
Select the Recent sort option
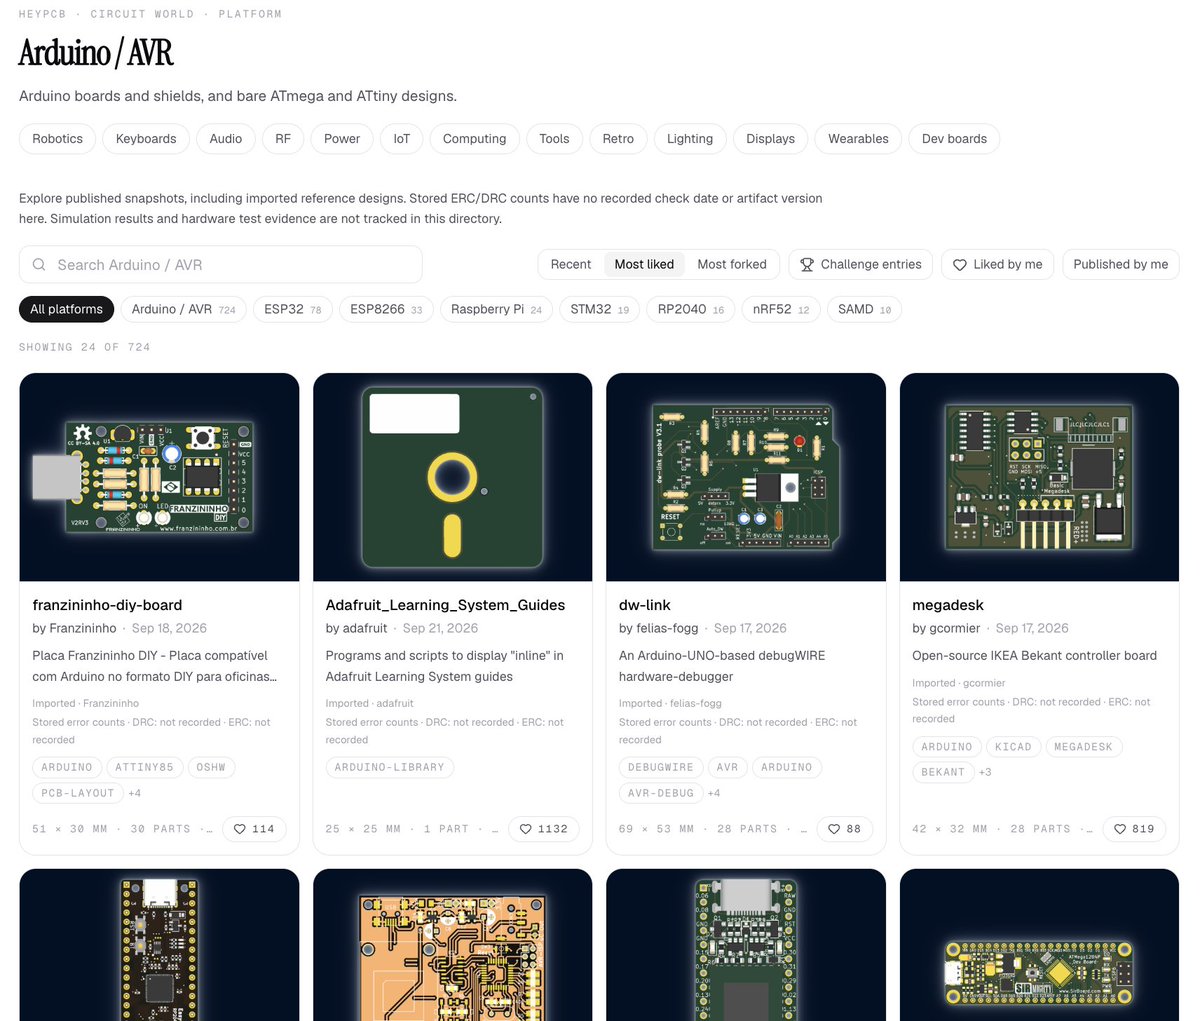pos(571,265)
